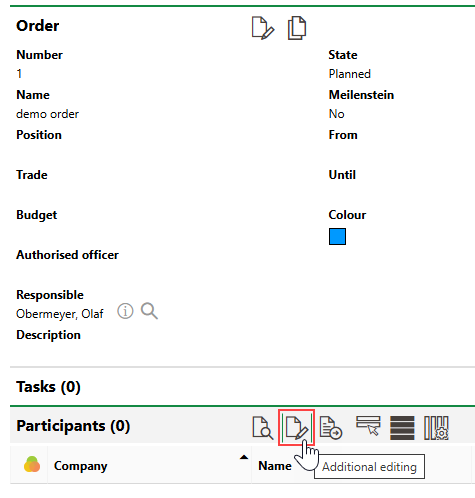
Task: Open the Participants view details icon
Action: point(263,428)
